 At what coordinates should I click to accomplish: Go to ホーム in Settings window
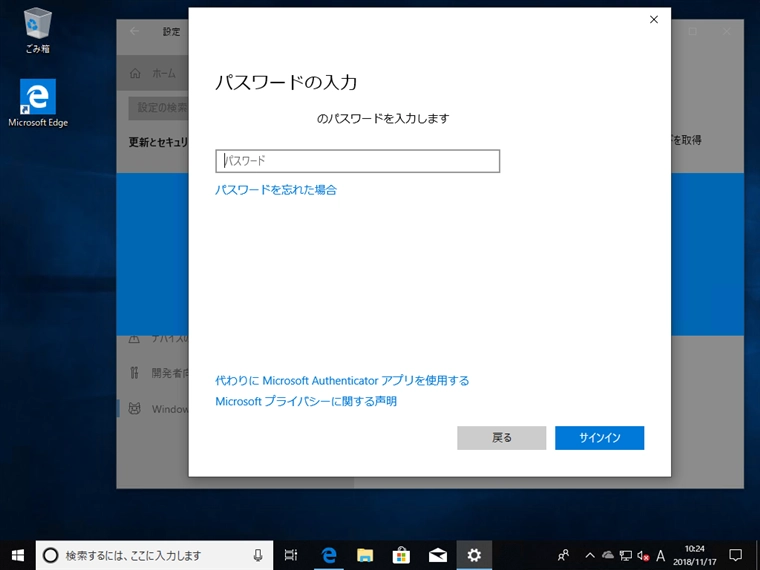[x=152, y=74]
